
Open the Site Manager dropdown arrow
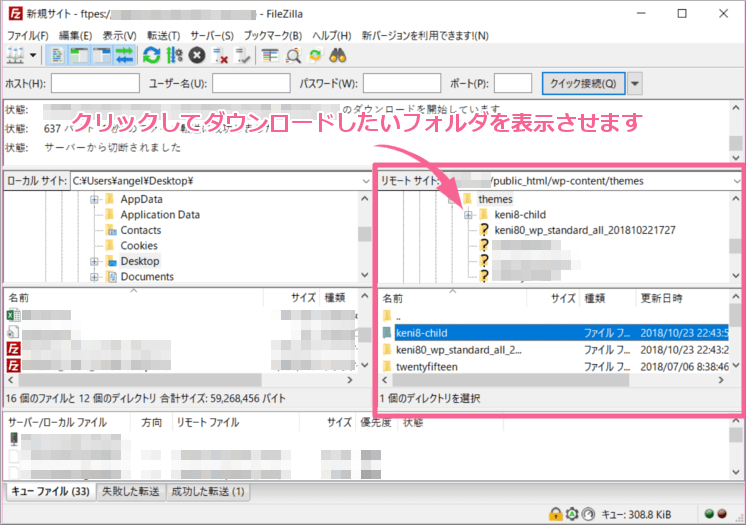coord(33,56)
